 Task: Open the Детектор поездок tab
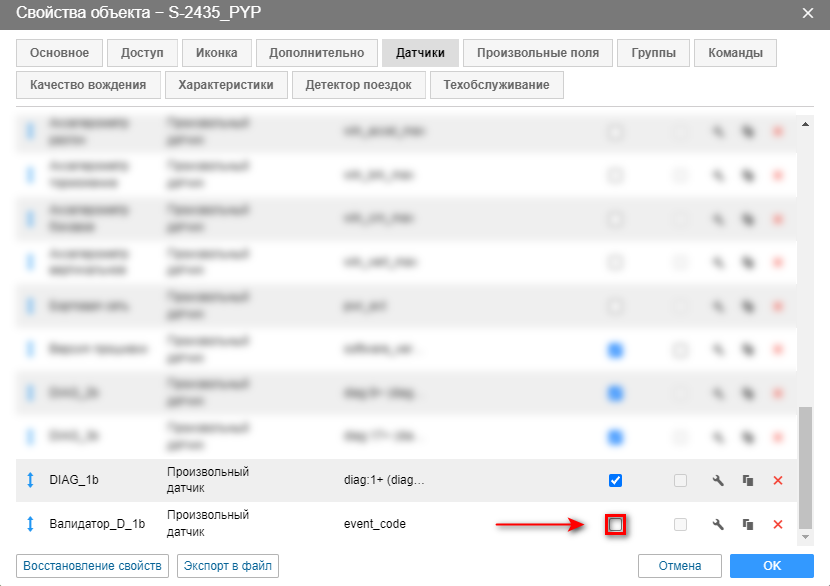[358, 85]
